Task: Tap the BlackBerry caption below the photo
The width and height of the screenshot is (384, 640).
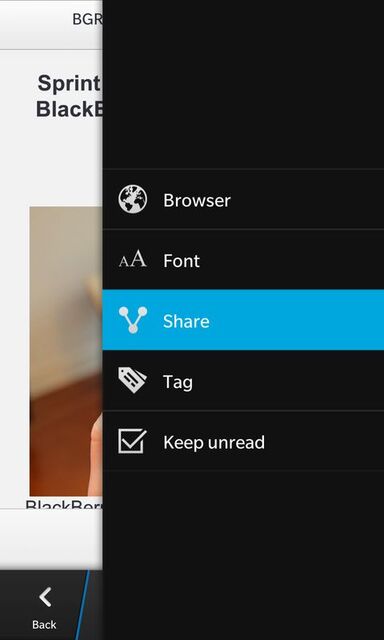Action: pos(64,505)
